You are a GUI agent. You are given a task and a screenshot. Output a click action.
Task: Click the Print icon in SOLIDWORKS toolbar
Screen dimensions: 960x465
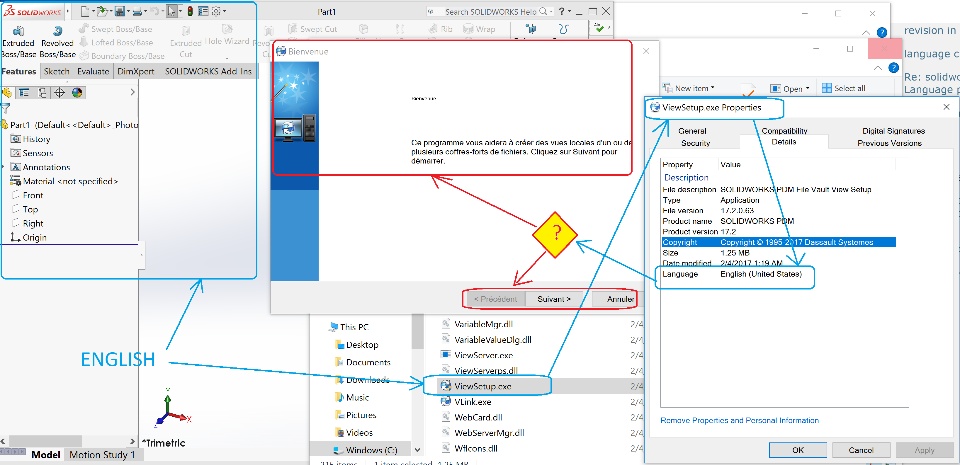pyautogui.click(x=137, y=10)
